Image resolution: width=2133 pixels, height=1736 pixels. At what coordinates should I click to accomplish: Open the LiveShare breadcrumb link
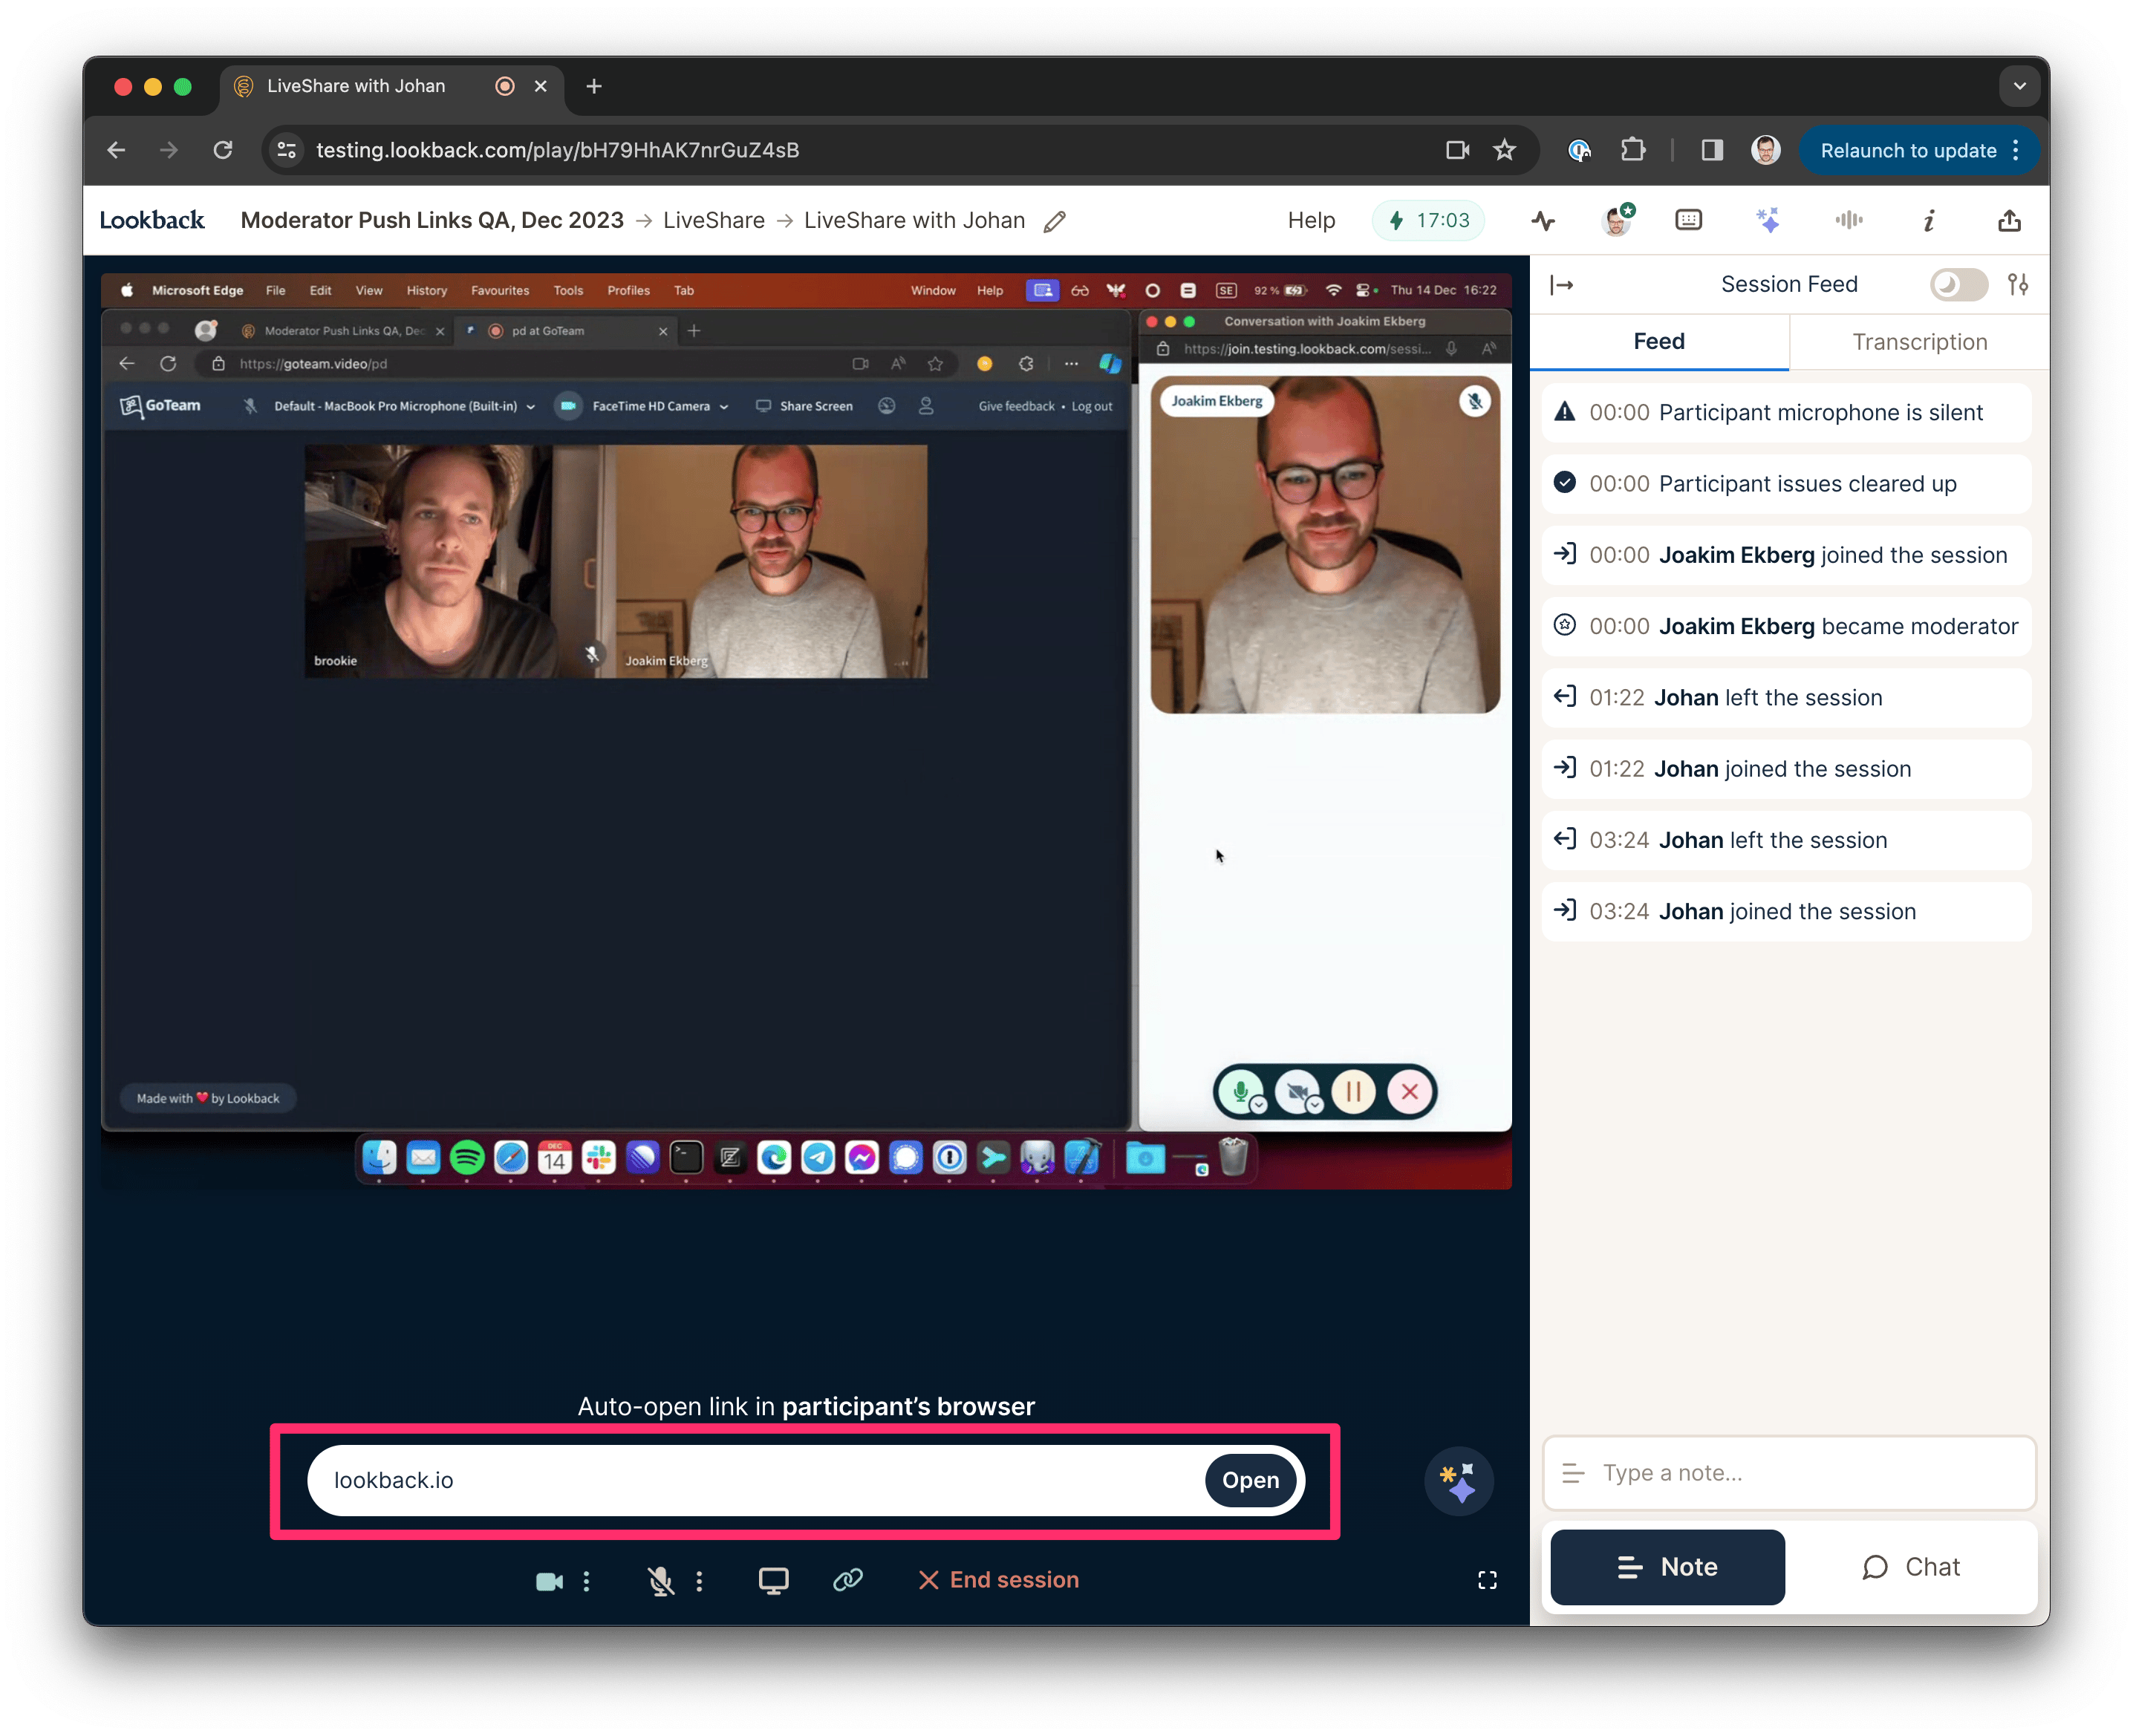click(x=713, y=220)
